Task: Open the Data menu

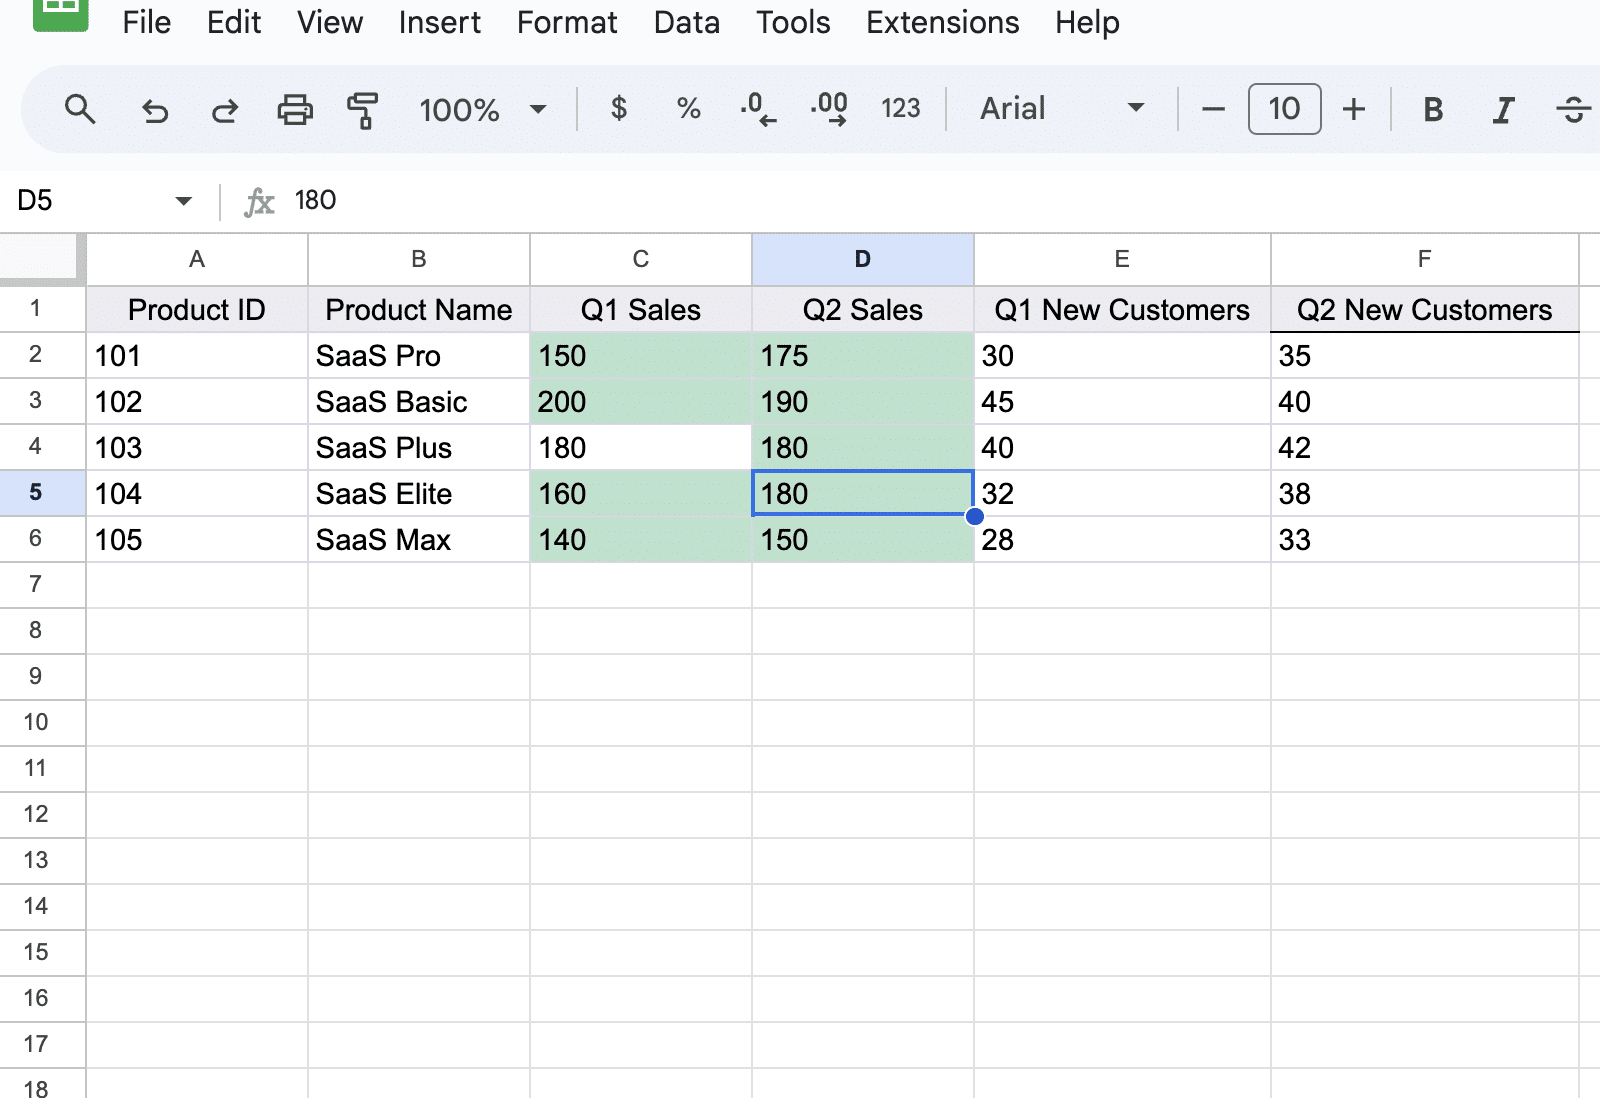Action: coord(686,22)
